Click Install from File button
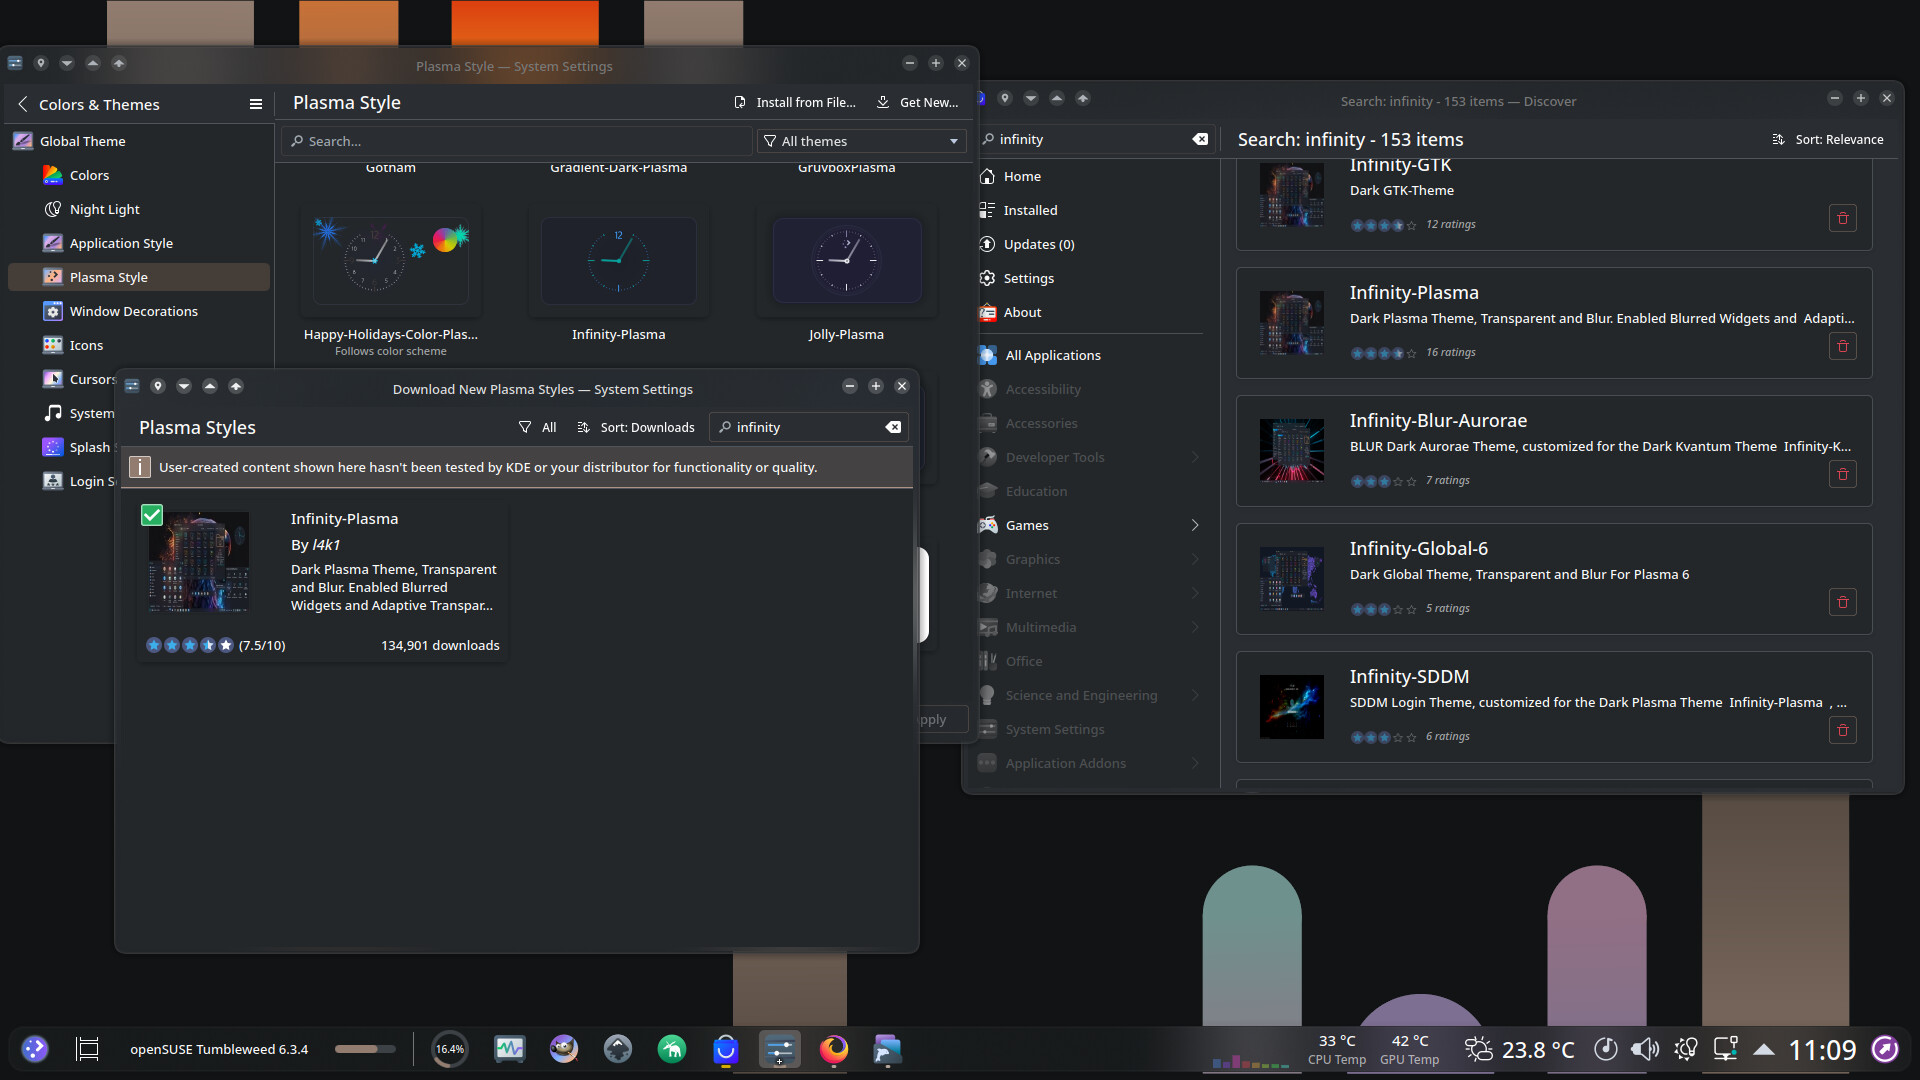The height and width of the screenshot is (1080, 1920). tap(795, 102)
